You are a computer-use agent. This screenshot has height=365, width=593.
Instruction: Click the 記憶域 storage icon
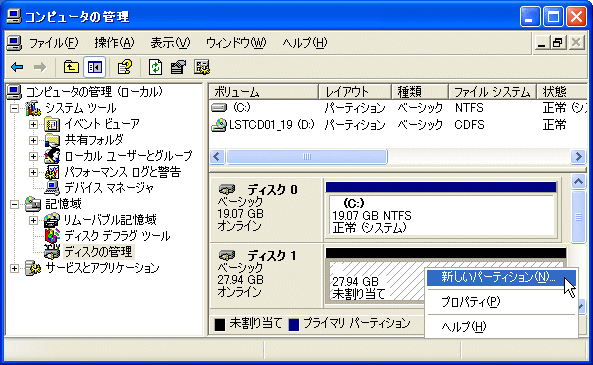click(x=33, y=204)
